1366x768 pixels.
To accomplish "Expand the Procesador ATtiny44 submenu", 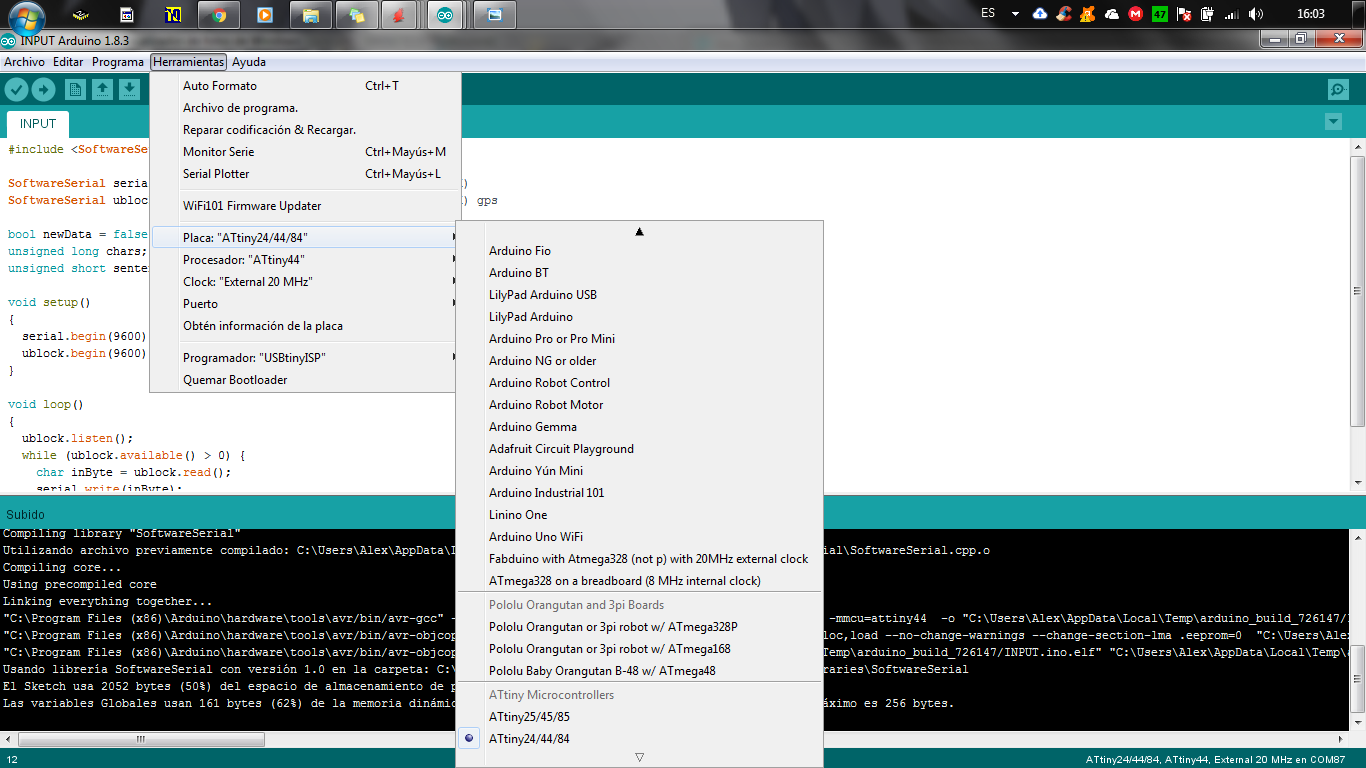I will [305, 260].
